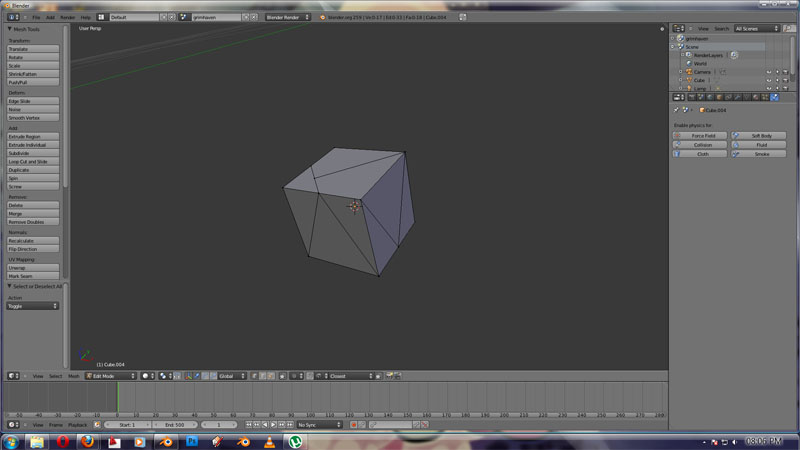Select face select mode icon
The width and height of the screenshot is (800, 450).
pyautogui.click(x=270, y=376)
